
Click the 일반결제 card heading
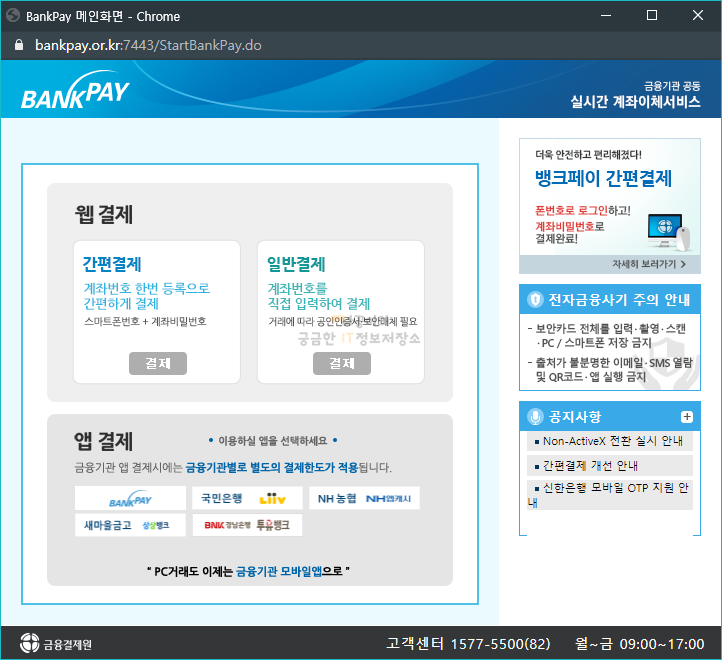296,264
